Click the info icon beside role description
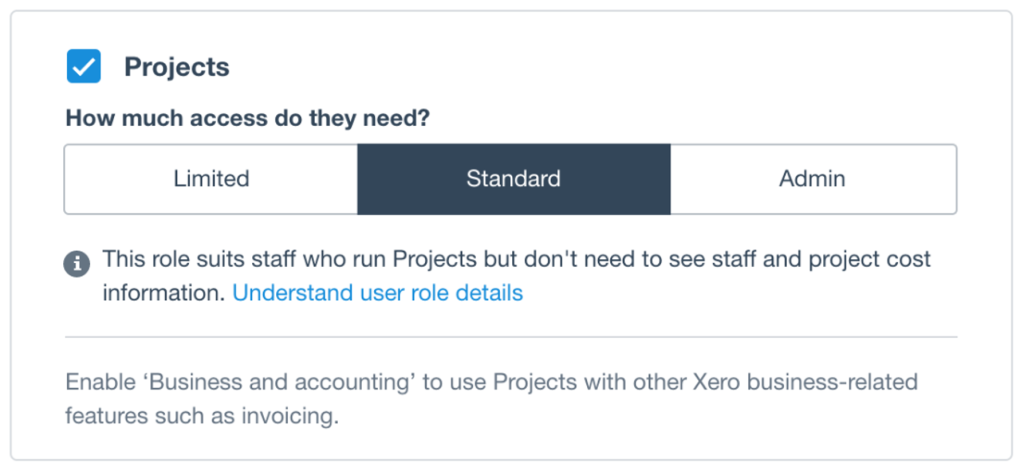Screen dimensions: 1024x471 tap(76, 264)
